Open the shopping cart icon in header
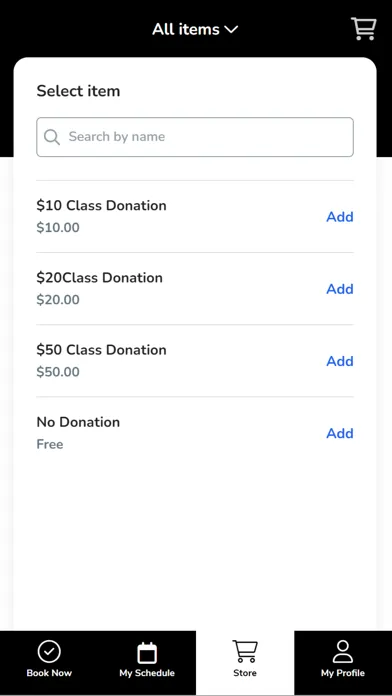The width and height of the screenshot is (392, 696). click(364, 29)
